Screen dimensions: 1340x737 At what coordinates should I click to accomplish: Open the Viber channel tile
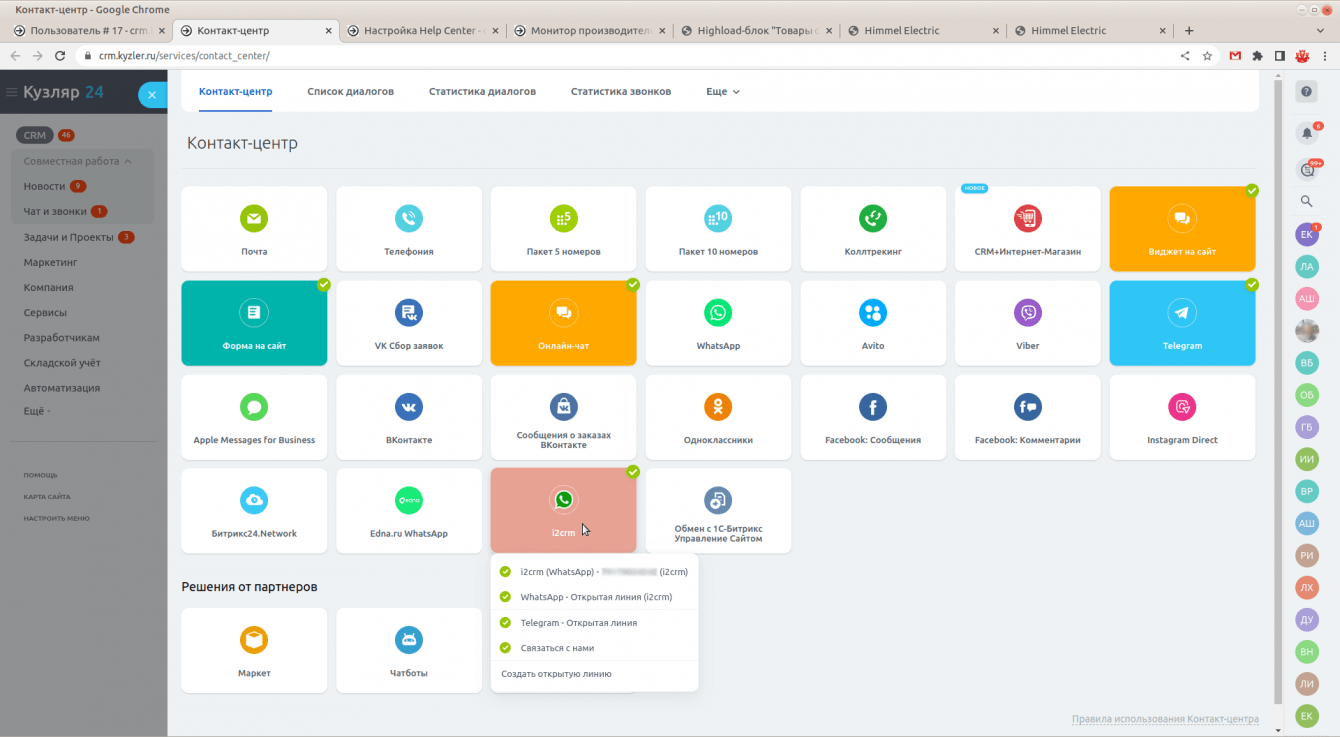[1028, 323]
